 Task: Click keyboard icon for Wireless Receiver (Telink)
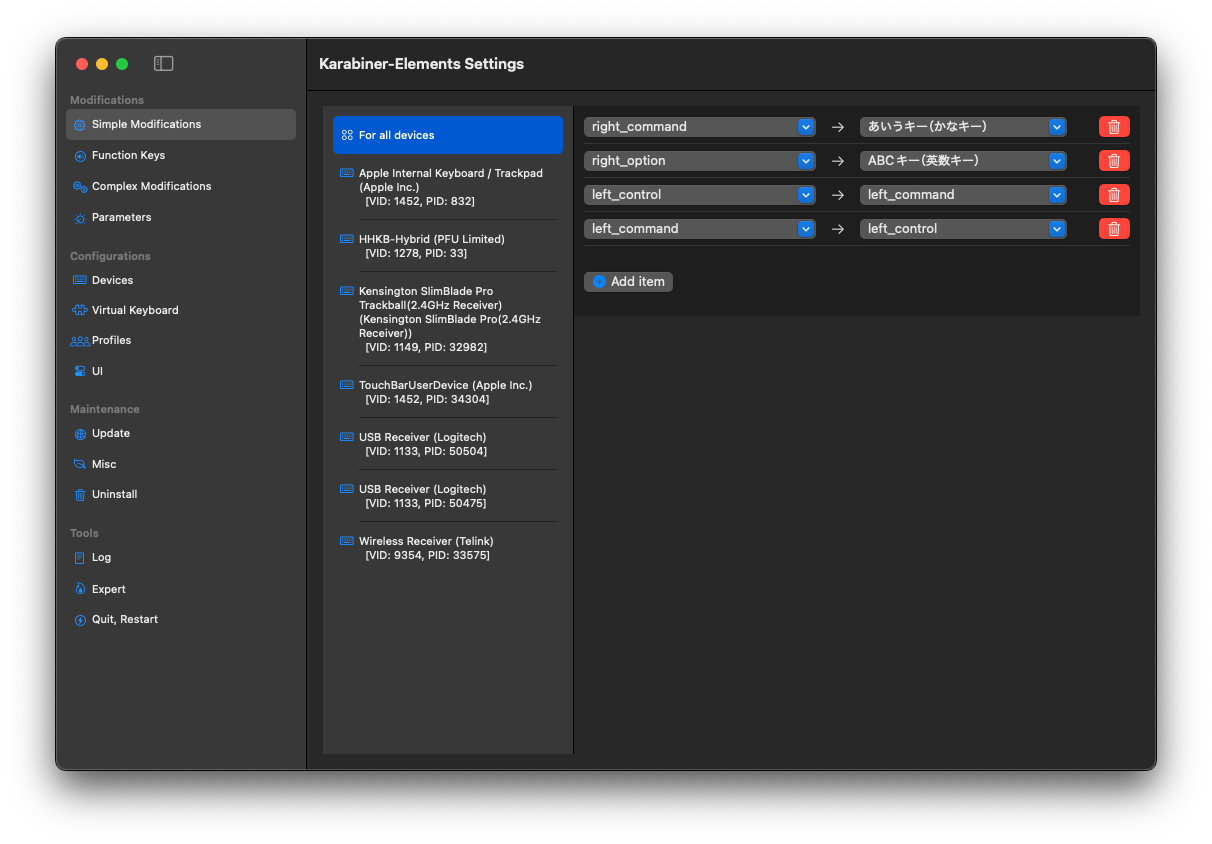coord(347,541)
